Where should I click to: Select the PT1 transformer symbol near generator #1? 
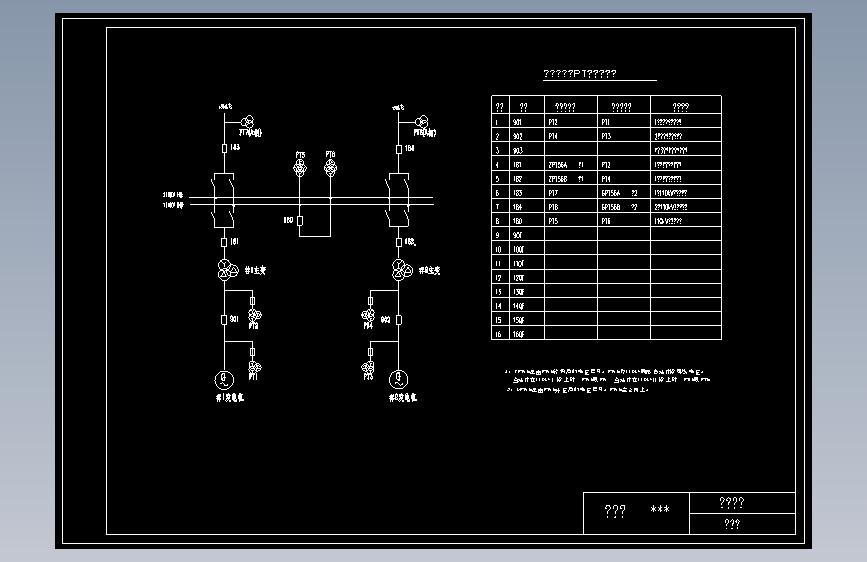pyautogui.click(x=254, y=367)
